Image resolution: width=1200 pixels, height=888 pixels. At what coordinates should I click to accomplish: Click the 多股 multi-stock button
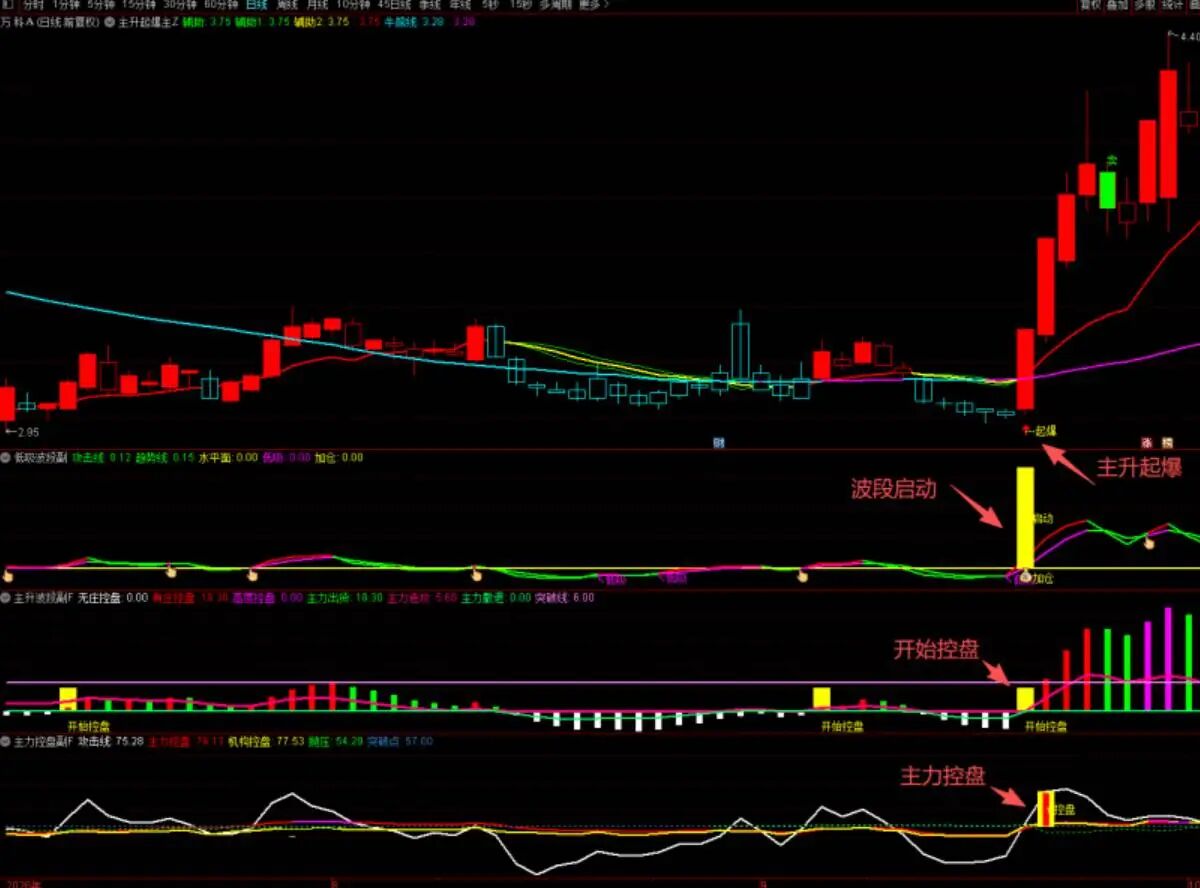pos(1144,5)
